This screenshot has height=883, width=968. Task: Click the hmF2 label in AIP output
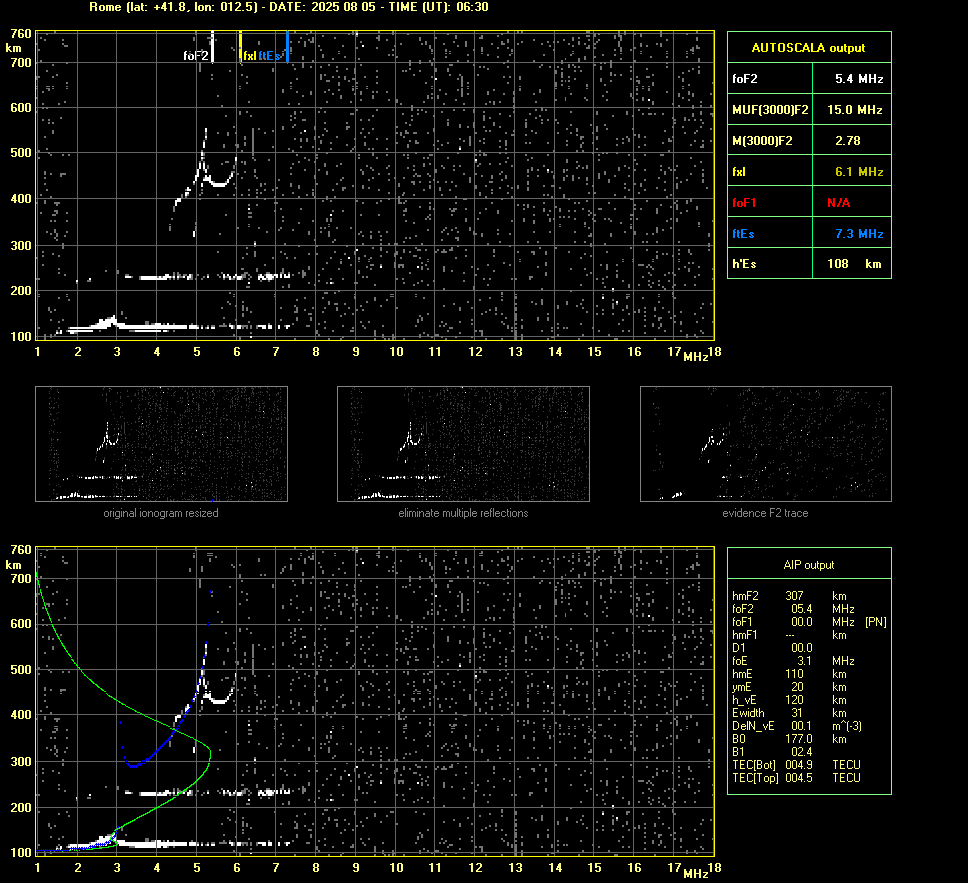745,596
